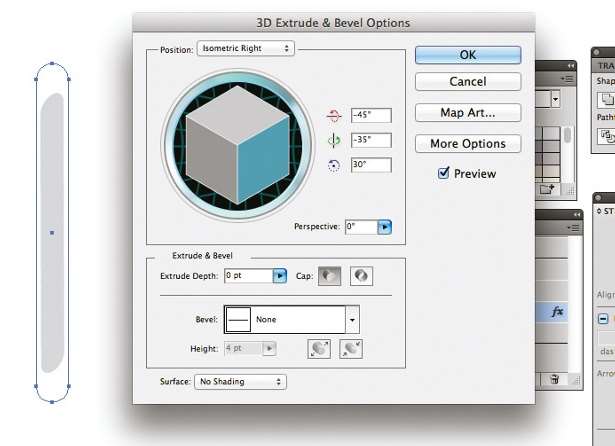The image size is (615, 446).
Task: Open the Perspective value slider arrow
Action: [384, 227]
